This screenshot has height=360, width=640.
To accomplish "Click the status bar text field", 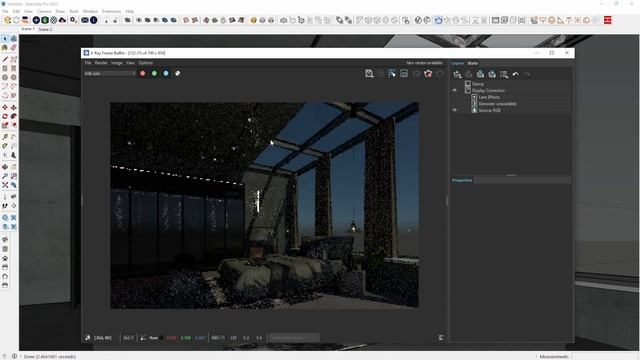I will point(293,338).
